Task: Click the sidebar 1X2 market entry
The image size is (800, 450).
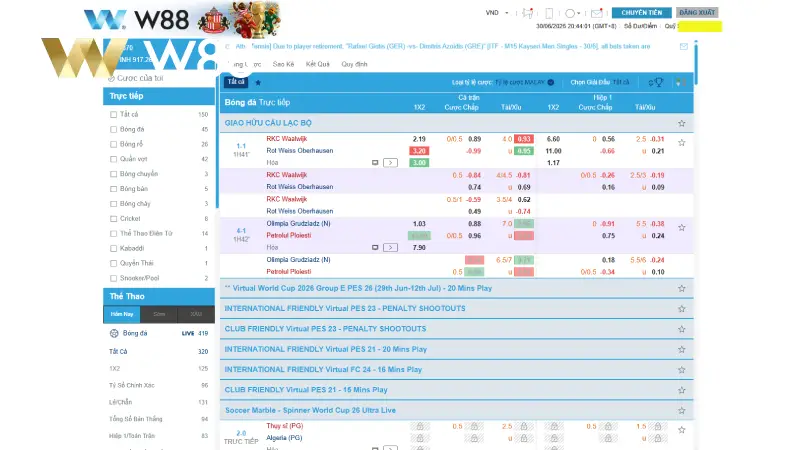Action: [114, 368]
